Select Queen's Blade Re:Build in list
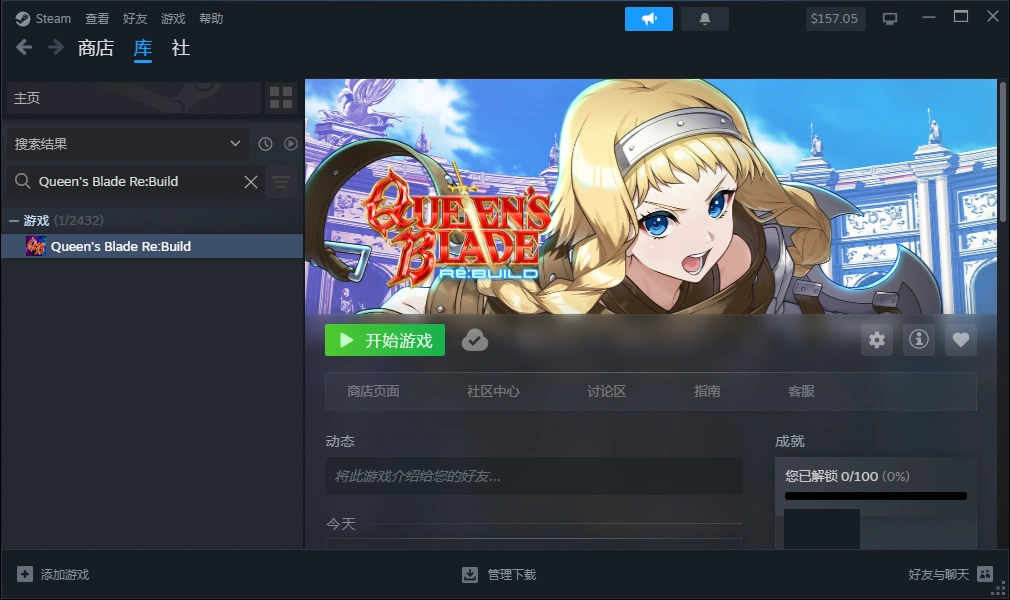 click(152, 246)
